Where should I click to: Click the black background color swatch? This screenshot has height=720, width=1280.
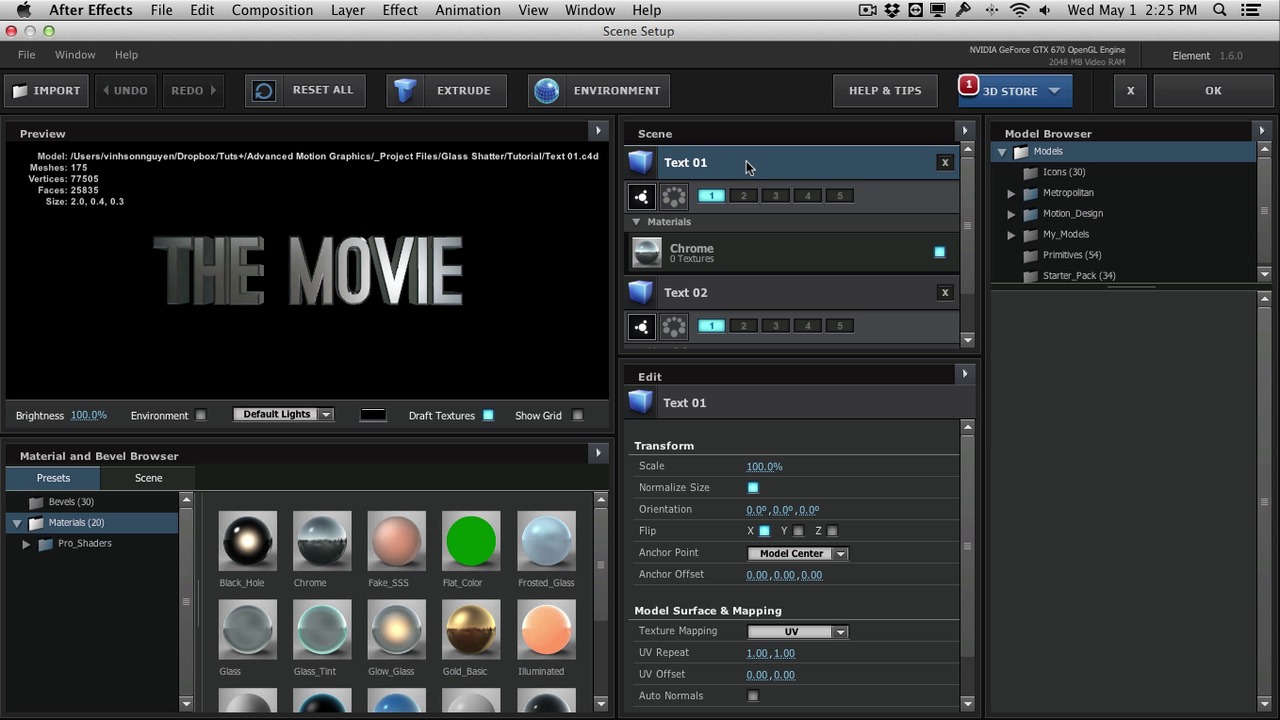(373, 415)
